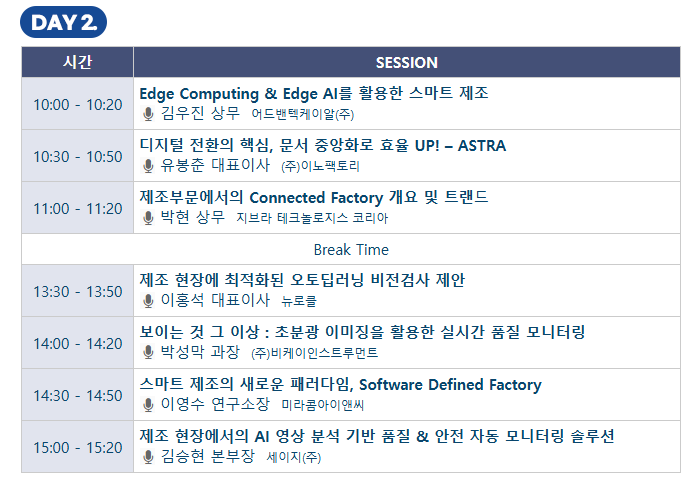Viewport: 700px width, 480px height.
Task: Open Edge Computing & Edge AI session title
Action: coord(313,93)
